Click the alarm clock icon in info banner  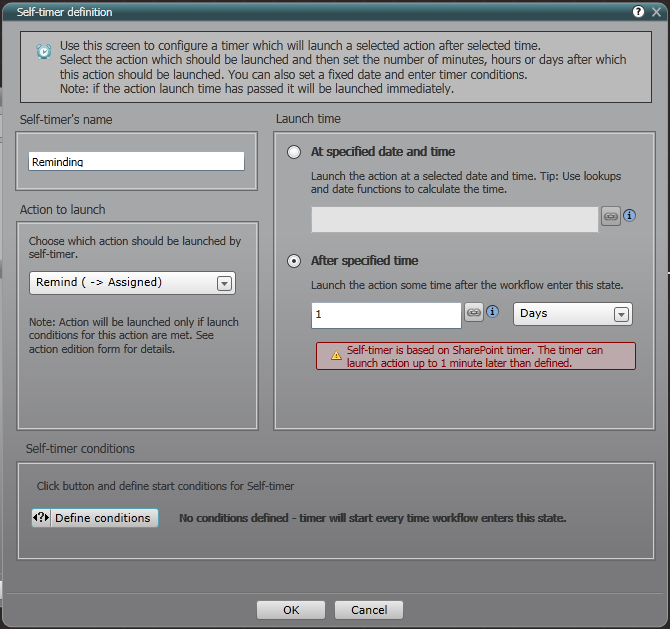[44, 51]
